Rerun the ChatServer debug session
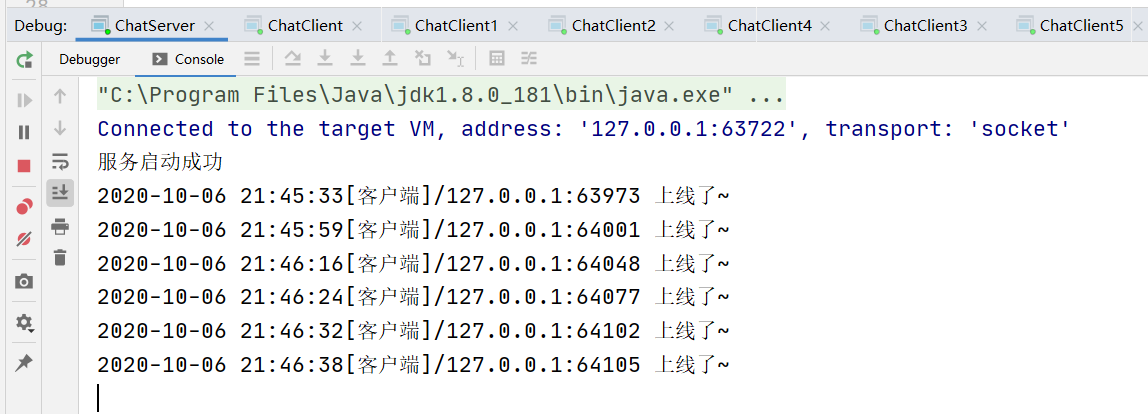 [x=24, y=59]
